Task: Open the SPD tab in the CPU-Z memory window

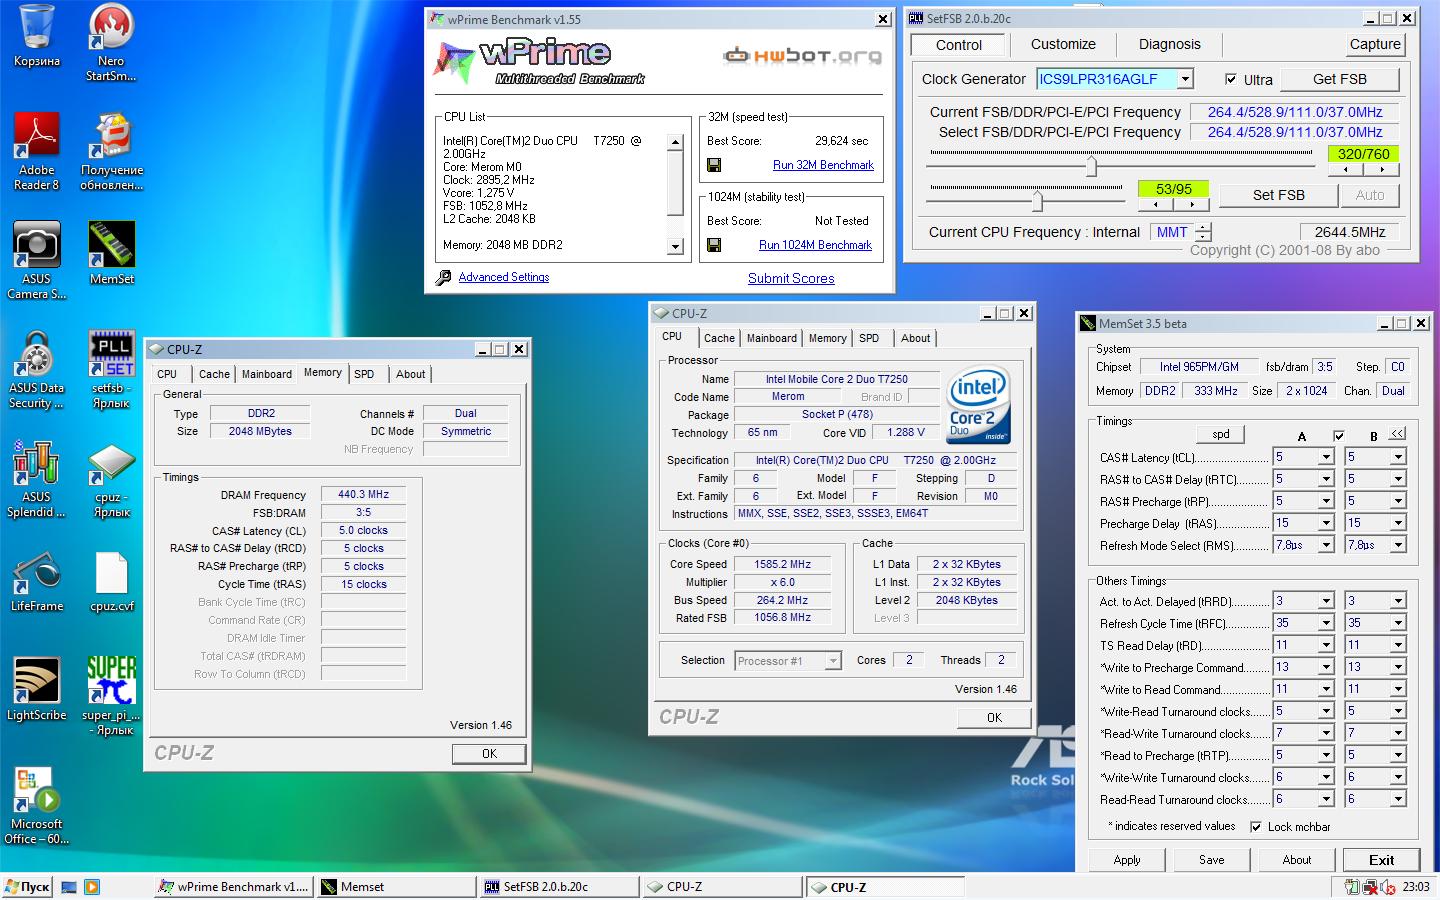Action: tap(364, 374)
